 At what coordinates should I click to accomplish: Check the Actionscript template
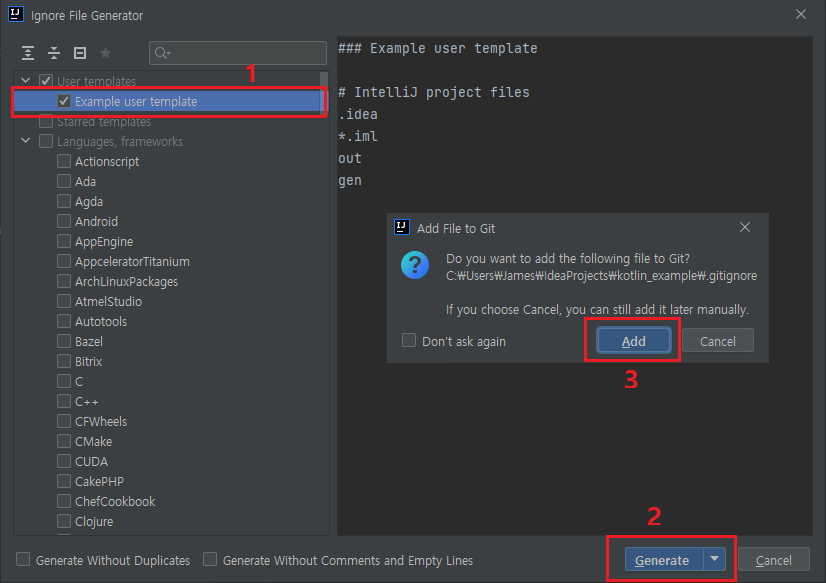coord(64,161)
